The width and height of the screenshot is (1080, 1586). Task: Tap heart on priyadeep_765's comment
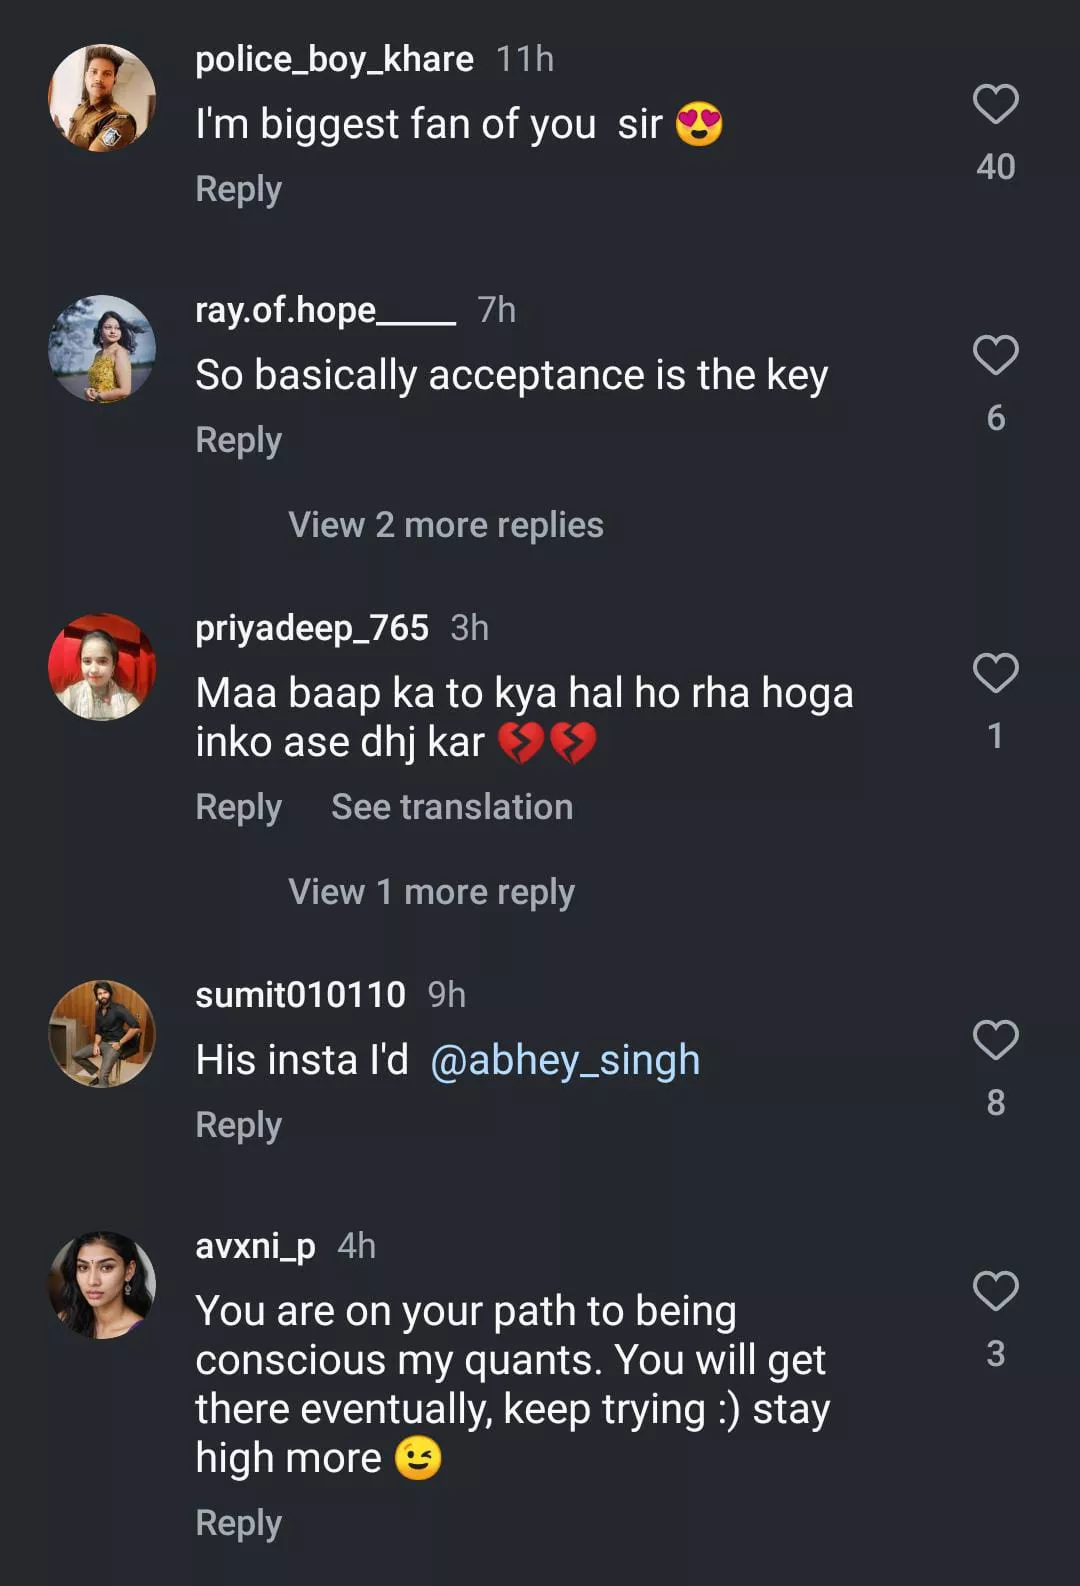click(x=995, y=673)
